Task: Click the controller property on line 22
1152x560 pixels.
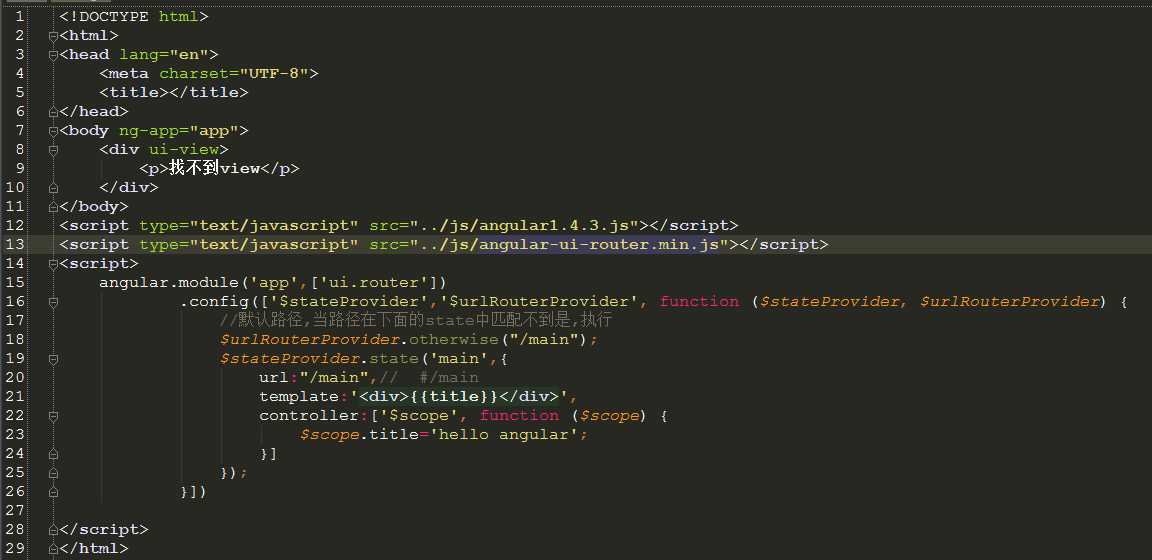Action: [309, 416]
